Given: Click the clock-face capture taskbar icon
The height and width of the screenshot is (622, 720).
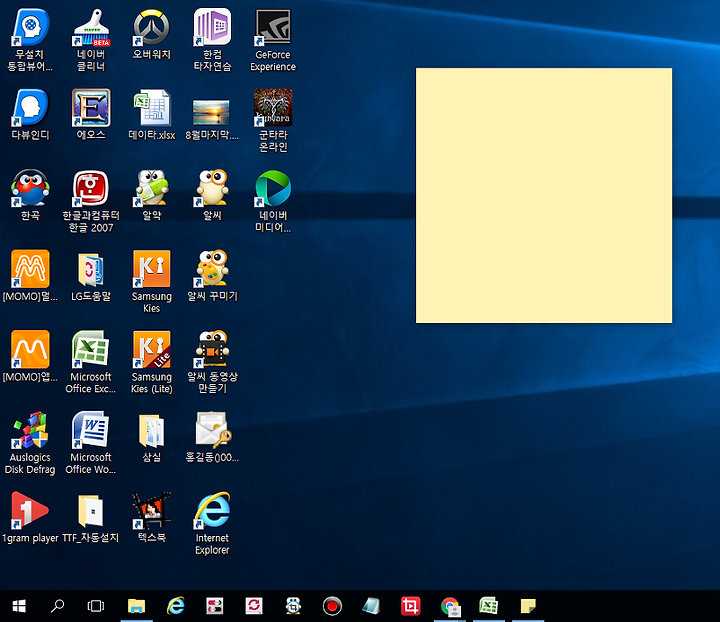Looking at the screenshot, I should tap(293, 606).
